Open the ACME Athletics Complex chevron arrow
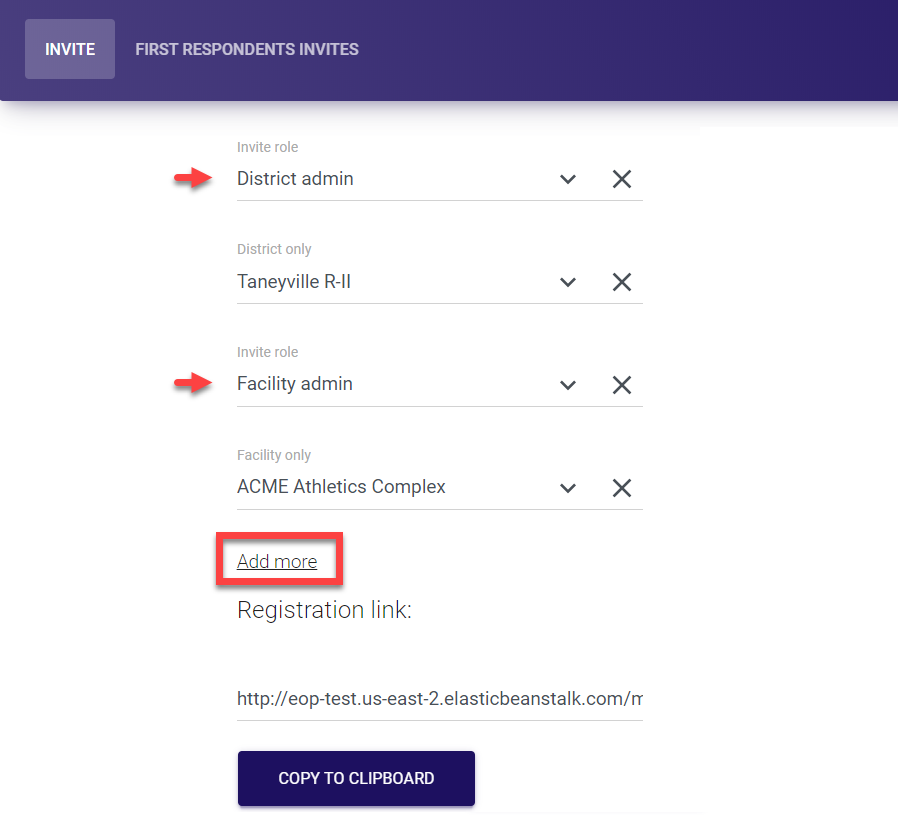The height and width of the screenshot is (816, 898). [x=568, y=488]
